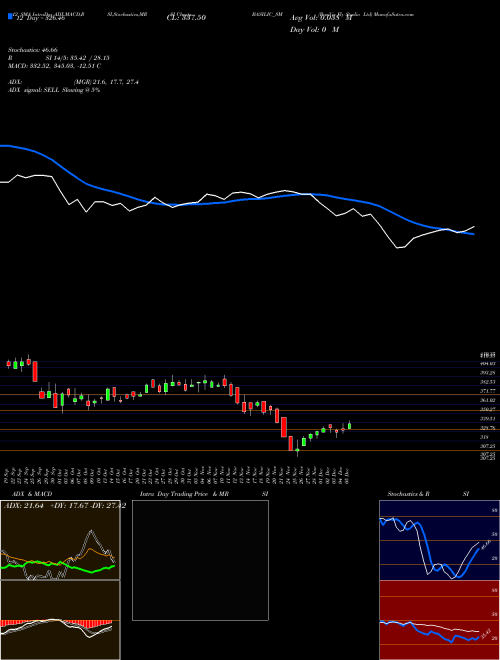The width and height of the screenshot is (500, 660).
Task: Click the 'ADX signal: SELL Slowing @ 5%' text
Action: point(54,90)
